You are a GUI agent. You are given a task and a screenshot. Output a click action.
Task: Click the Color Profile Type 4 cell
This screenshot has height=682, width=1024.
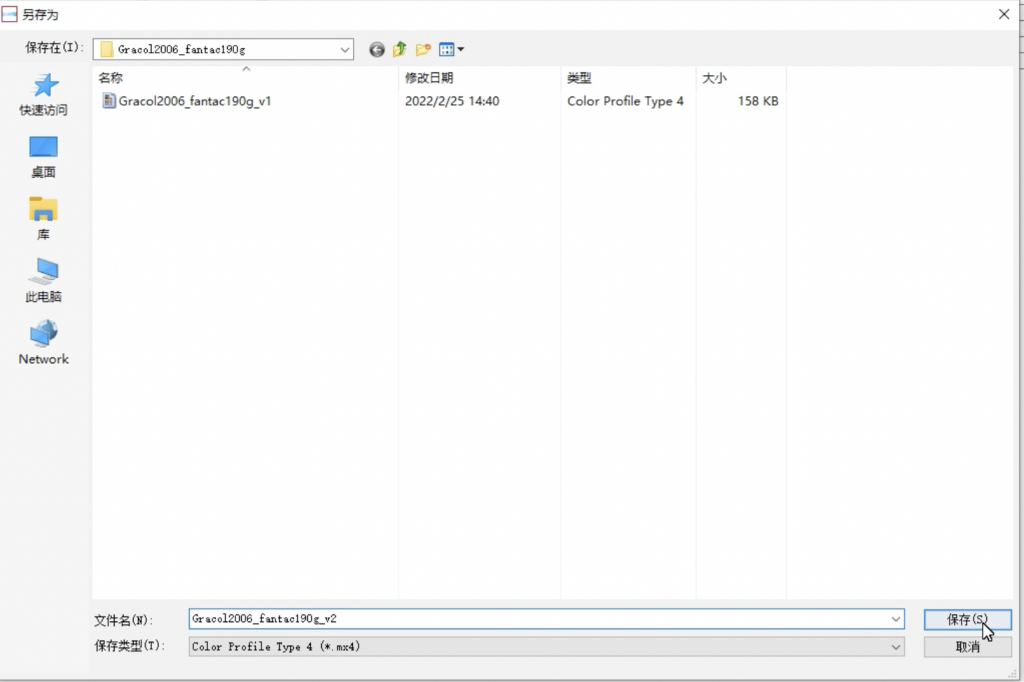click(x=625, y=101)
